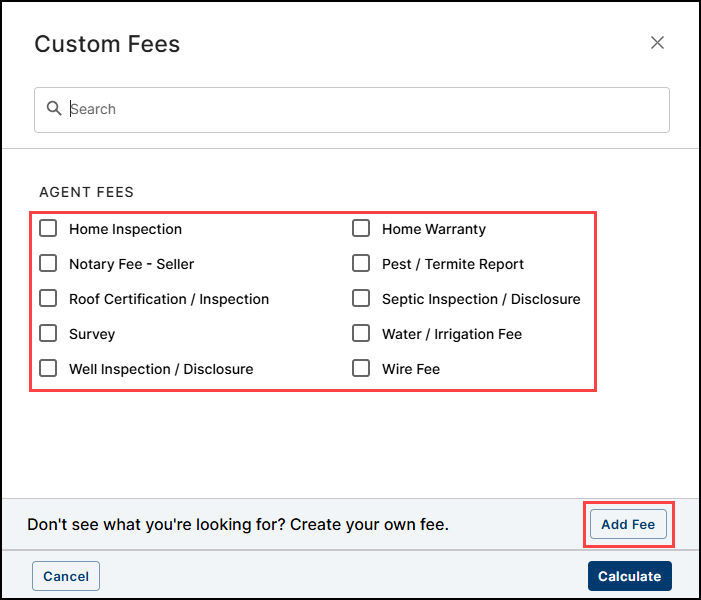Screen dimensions: 701x600
Task: Click the 'Wire Fee' label text
Action: 410,369
